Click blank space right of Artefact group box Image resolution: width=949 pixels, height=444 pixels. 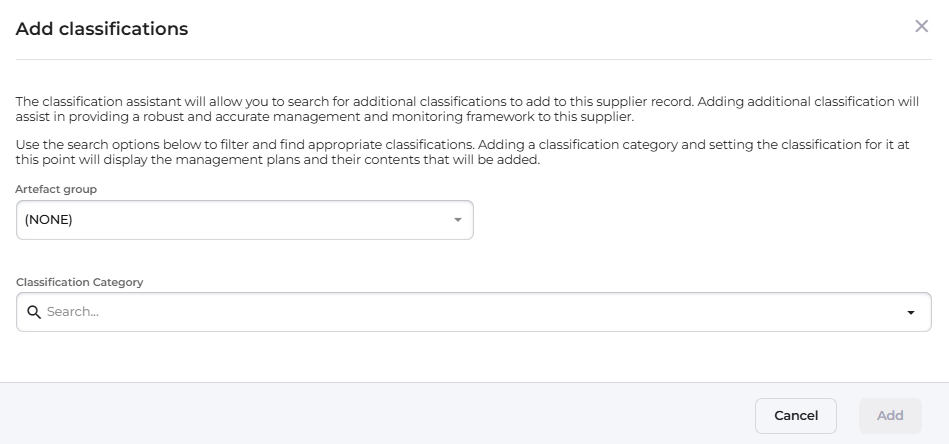(700, 220)
